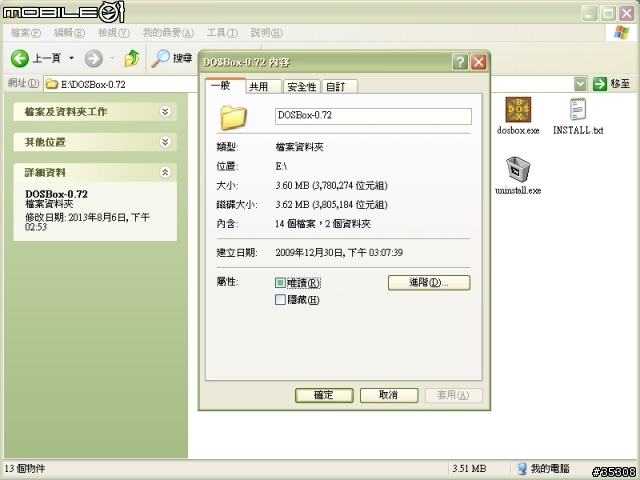Click the Forward arrow icon
Image resolution: width=640 pixels, height=480 pixels.
click(x=93, y=59)
